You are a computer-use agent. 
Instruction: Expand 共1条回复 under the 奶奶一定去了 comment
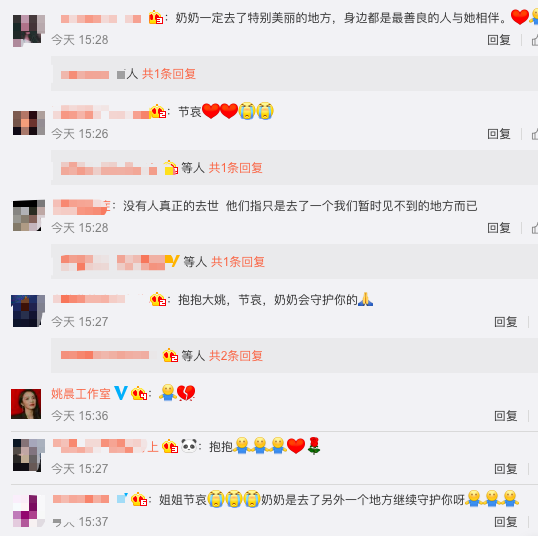[x=169, y=74]
